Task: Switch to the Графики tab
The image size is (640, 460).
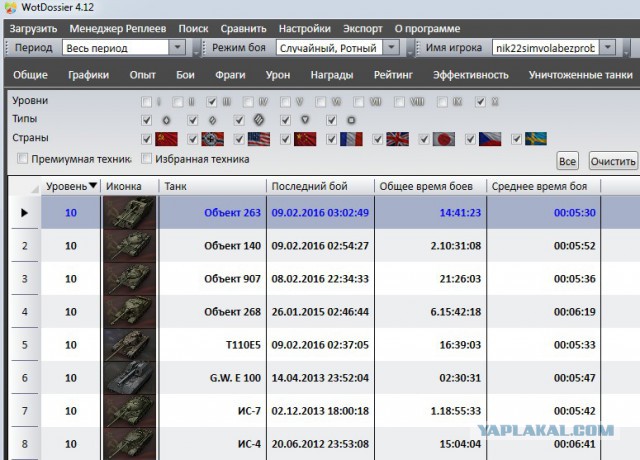Action: (89, 75)
